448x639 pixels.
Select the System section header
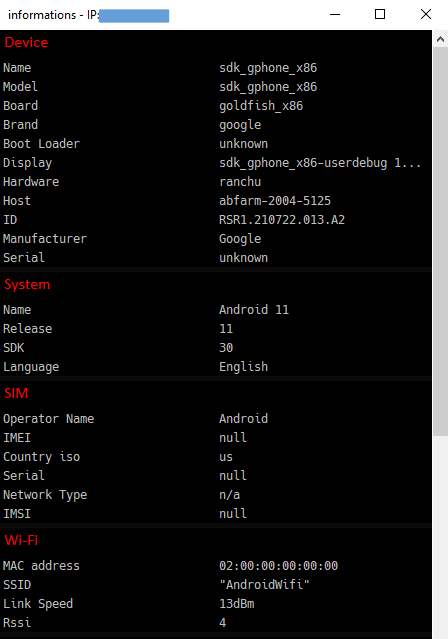tap(27, 284)
